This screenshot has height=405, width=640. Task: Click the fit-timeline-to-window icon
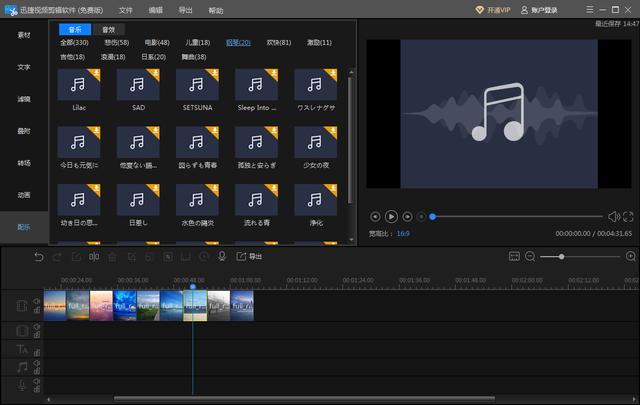pos(514,257)
